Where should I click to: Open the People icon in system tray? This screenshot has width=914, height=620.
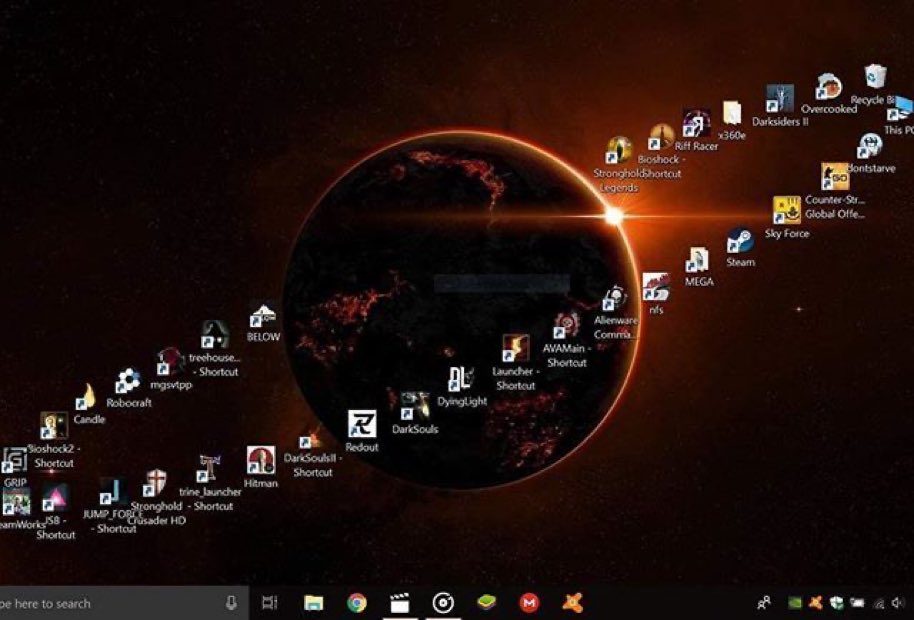764,603
